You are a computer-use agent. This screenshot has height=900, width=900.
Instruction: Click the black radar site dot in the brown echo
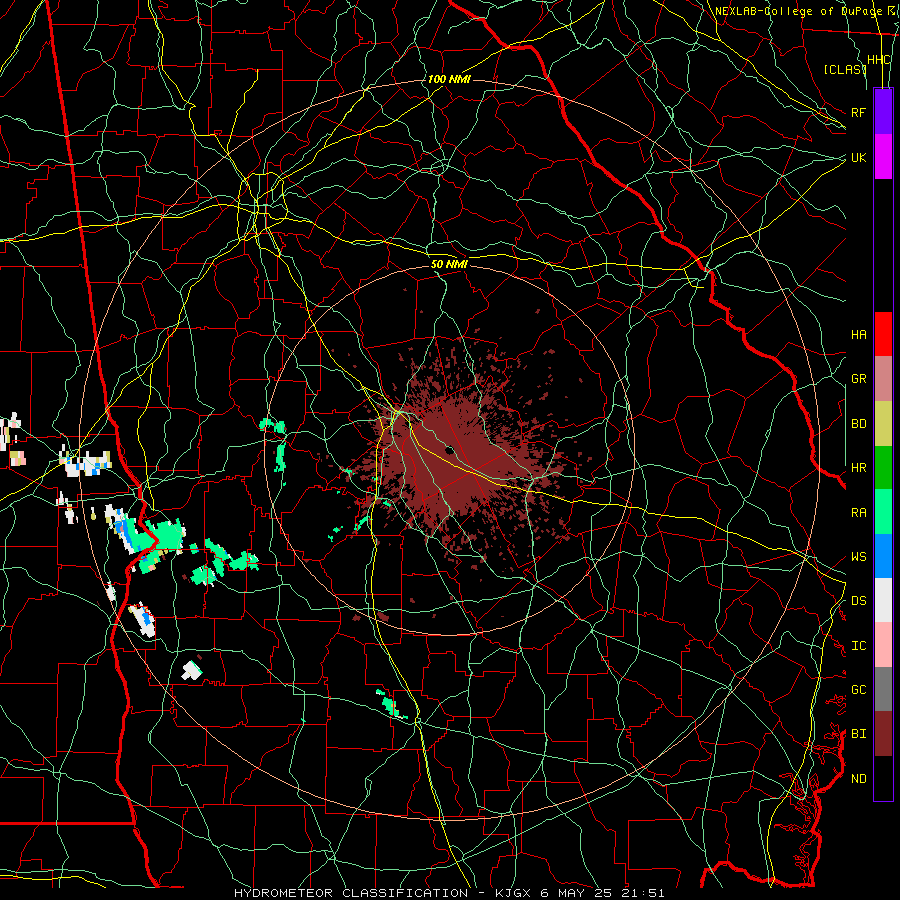450,450
